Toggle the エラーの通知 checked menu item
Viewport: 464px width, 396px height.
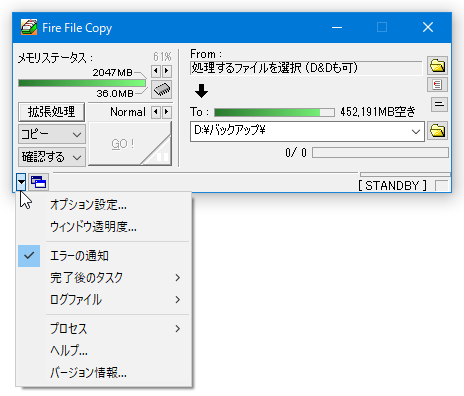[104, 256]
